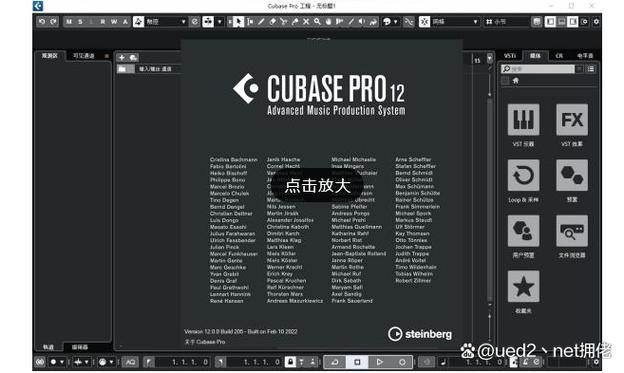The width and height of the screenshot is (624, 373).
Task: Toggle global Write W automation button
Action: coord(114,21)
